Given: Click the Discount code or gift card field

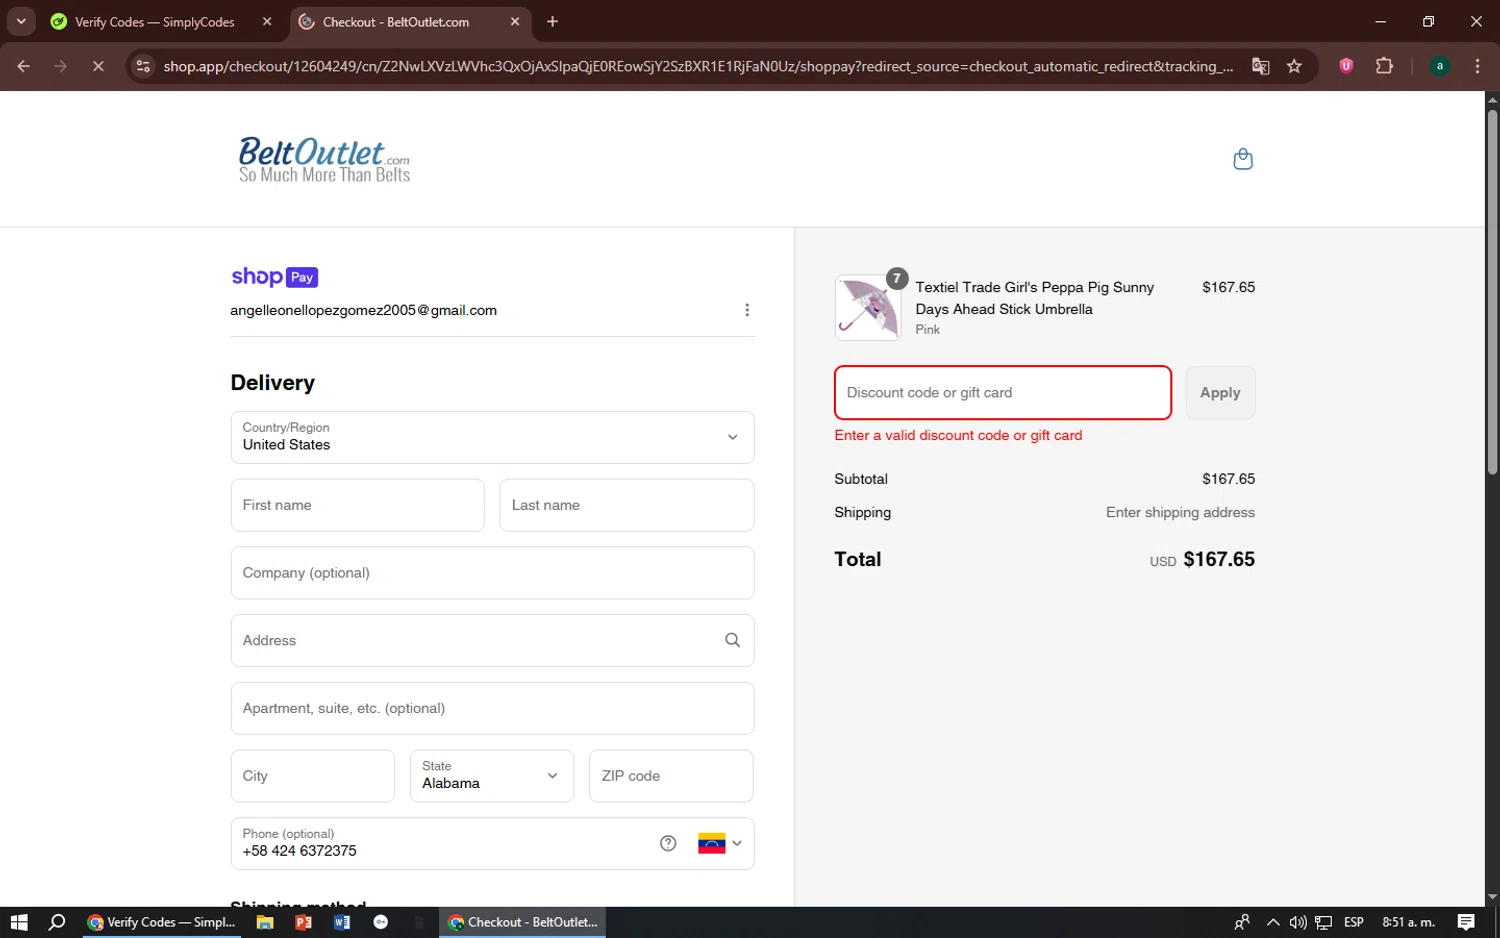Looking at the screenshot, I should tap(1003, 392).
